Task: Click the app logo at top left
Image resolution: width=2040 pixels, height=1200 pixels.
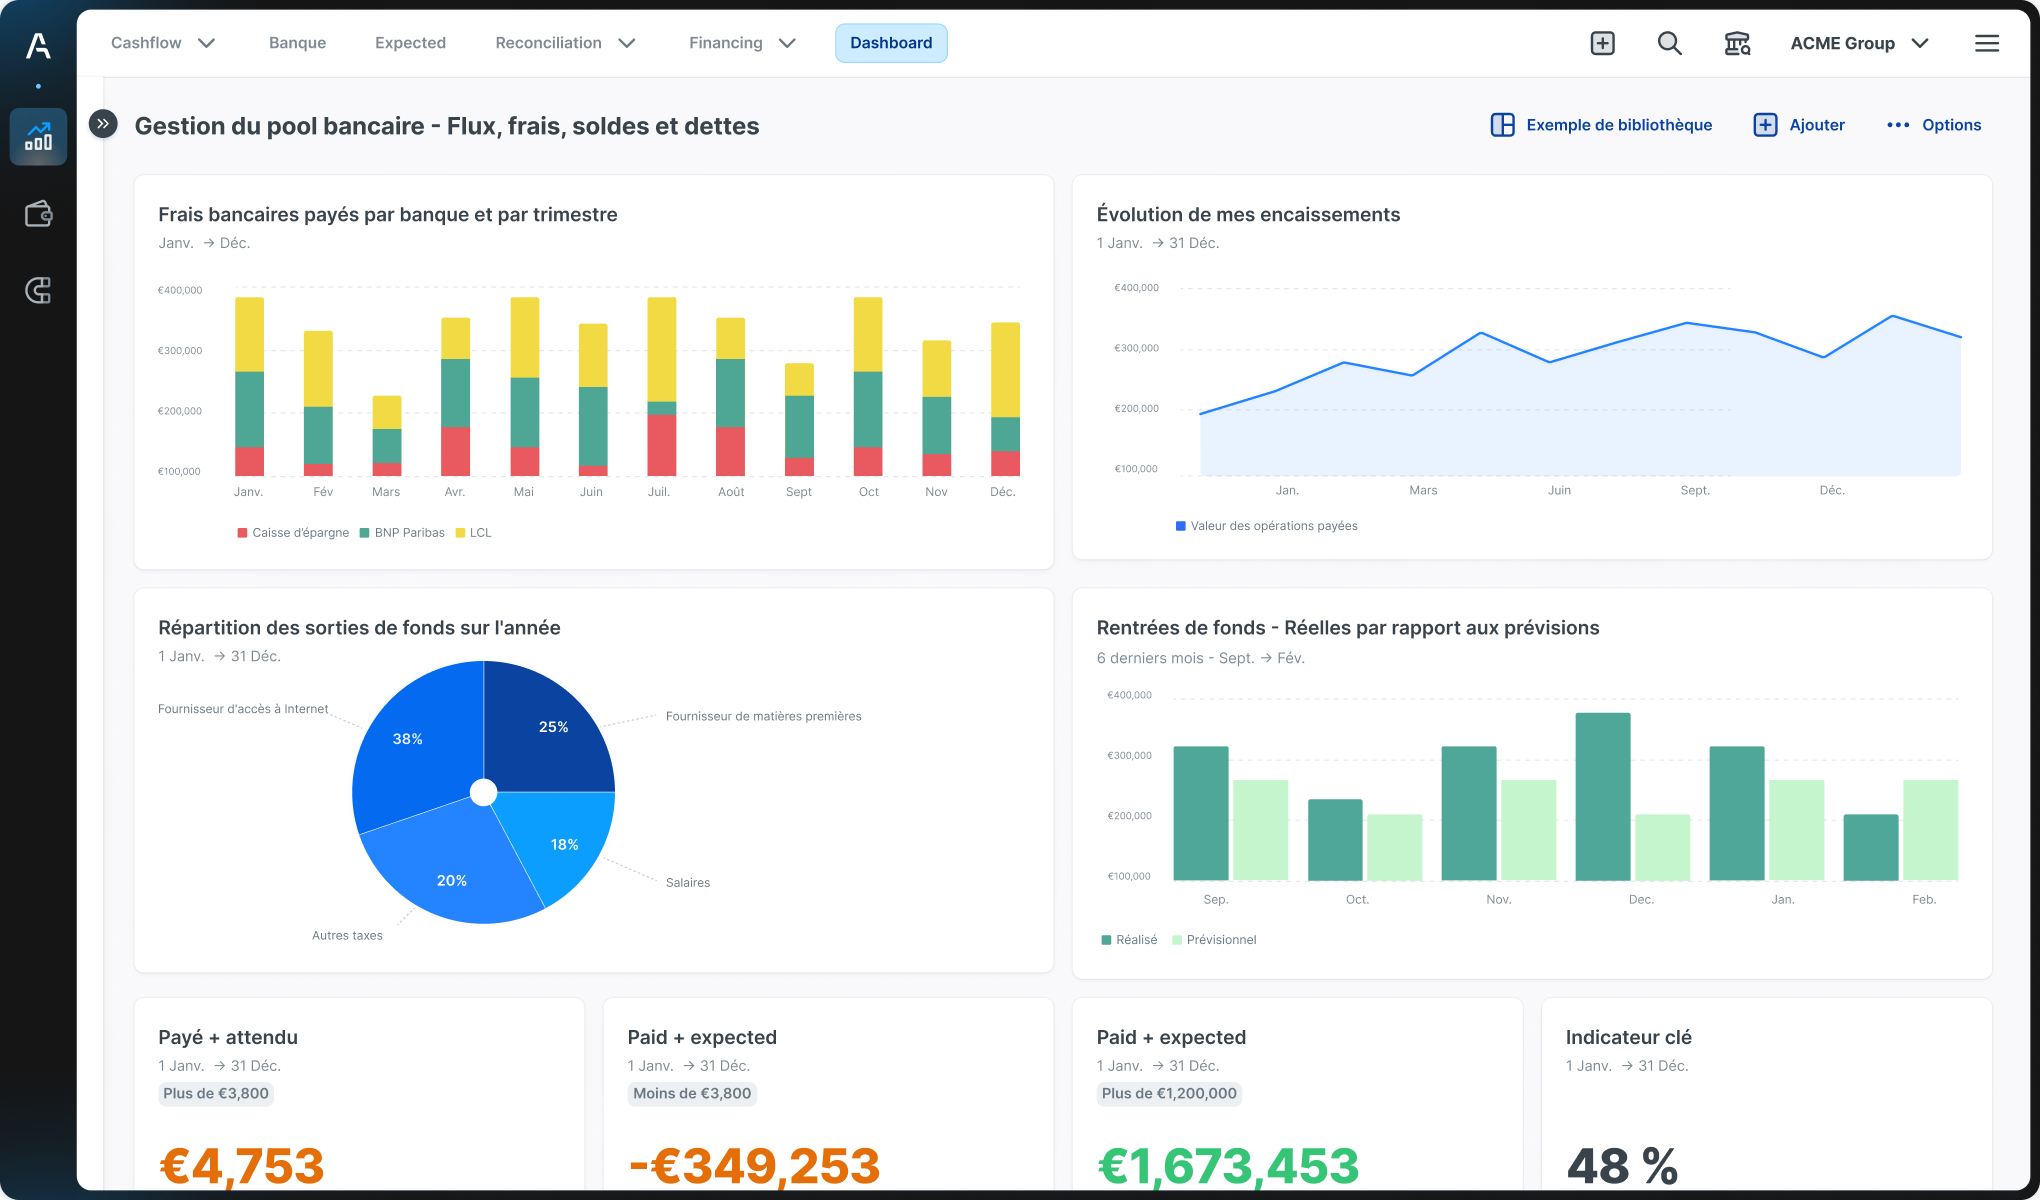Action: click(38, 45)
